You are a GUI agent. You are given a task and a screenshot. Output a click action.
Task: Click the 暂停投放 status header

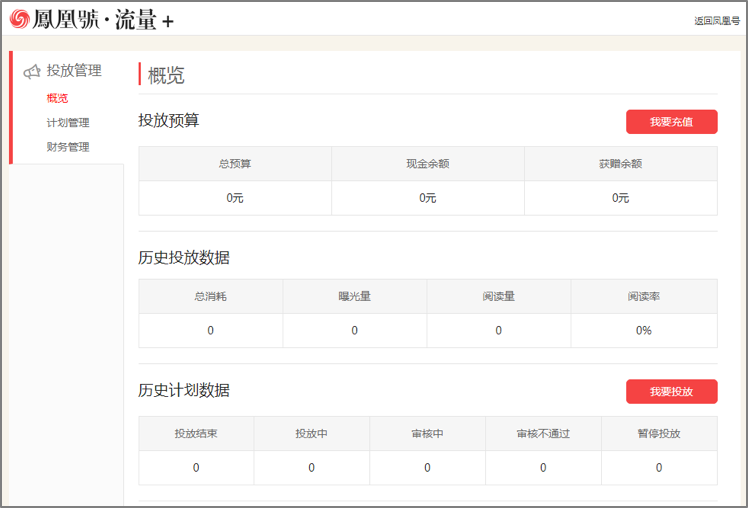pyautogui.click(x=659, y=435)
